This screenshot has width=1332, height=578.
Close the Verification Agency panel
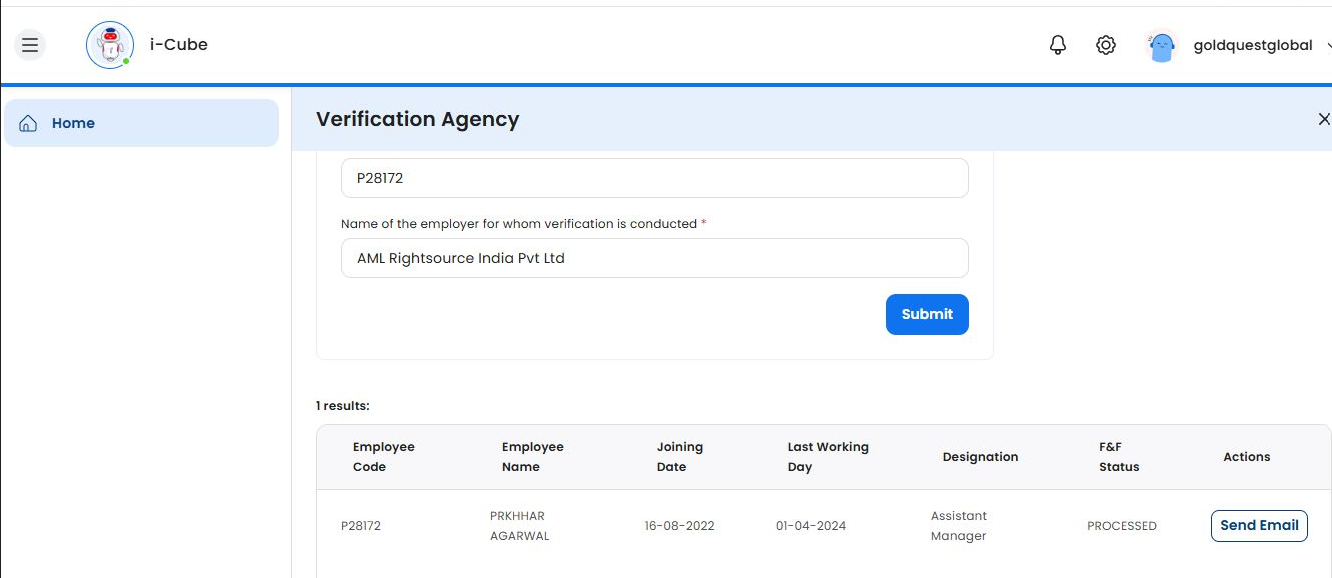coord(1324,120)
